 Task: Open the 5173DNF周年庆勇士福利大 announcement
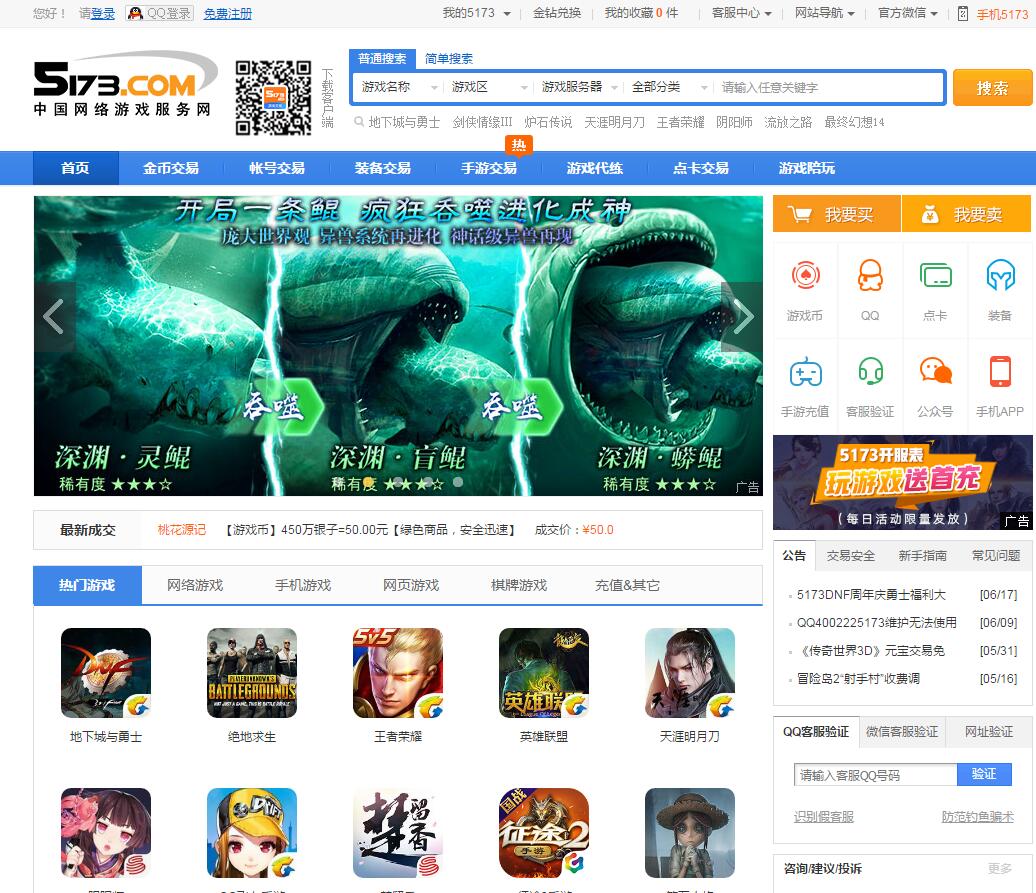(871, 594)
